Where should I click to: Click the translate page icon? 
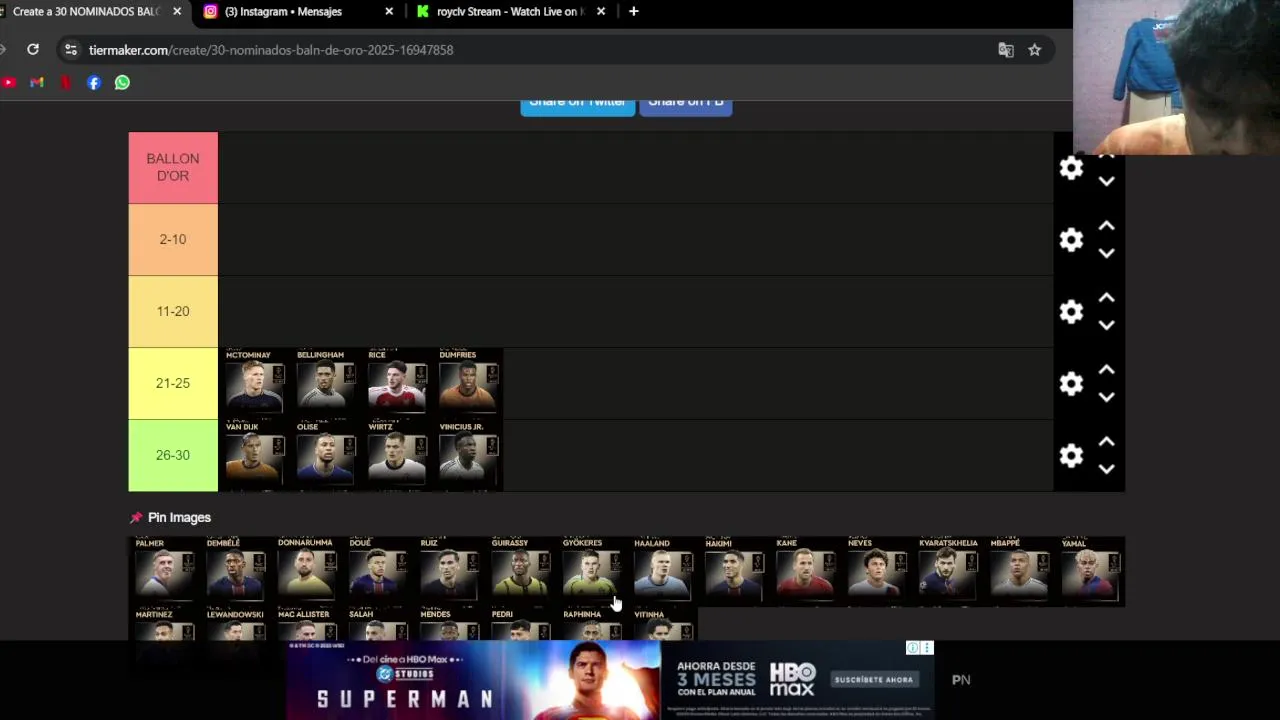click(1006, 50)
